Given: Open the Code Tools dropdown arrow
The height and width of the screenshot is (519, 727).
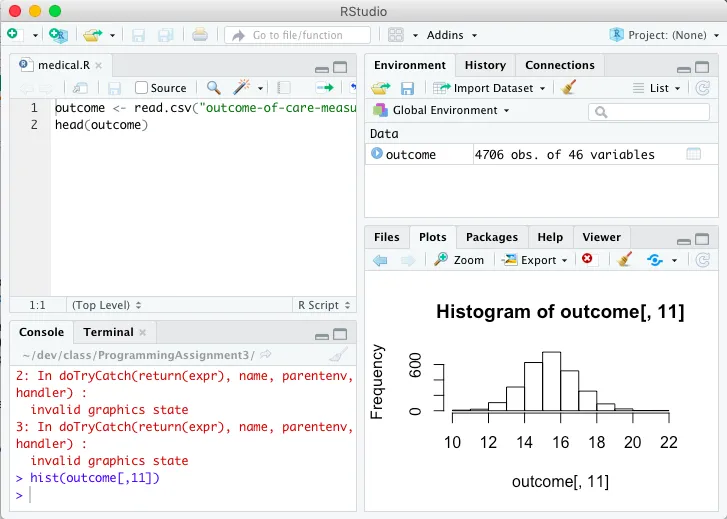Looking at the screenshot, I should pyautogui.click(x=261, y=88).
